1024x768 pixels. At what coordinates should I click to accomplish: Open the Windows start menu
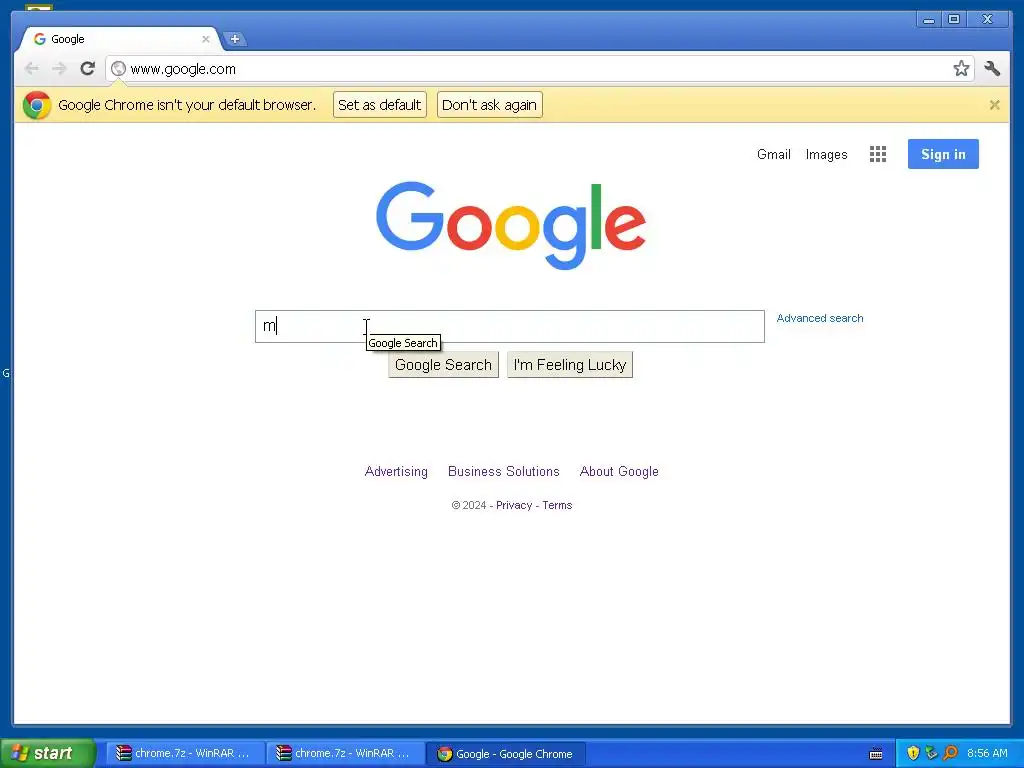[x=47, y=753]
